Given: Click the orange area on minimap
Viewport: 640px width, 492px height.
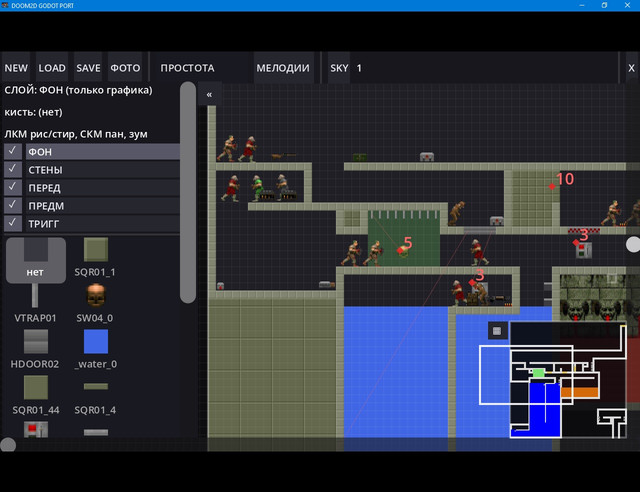Looking at the screenshot, I should (580, 393).
